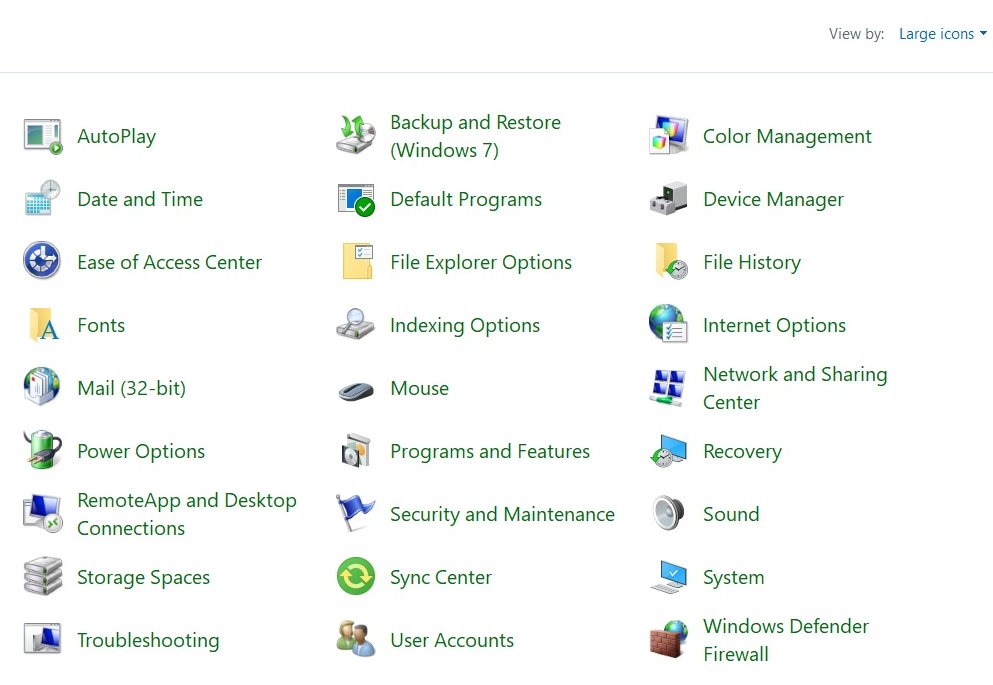Click the Storage Spaces drives icon
Viewport: 993px width, 685px height.
42,576
